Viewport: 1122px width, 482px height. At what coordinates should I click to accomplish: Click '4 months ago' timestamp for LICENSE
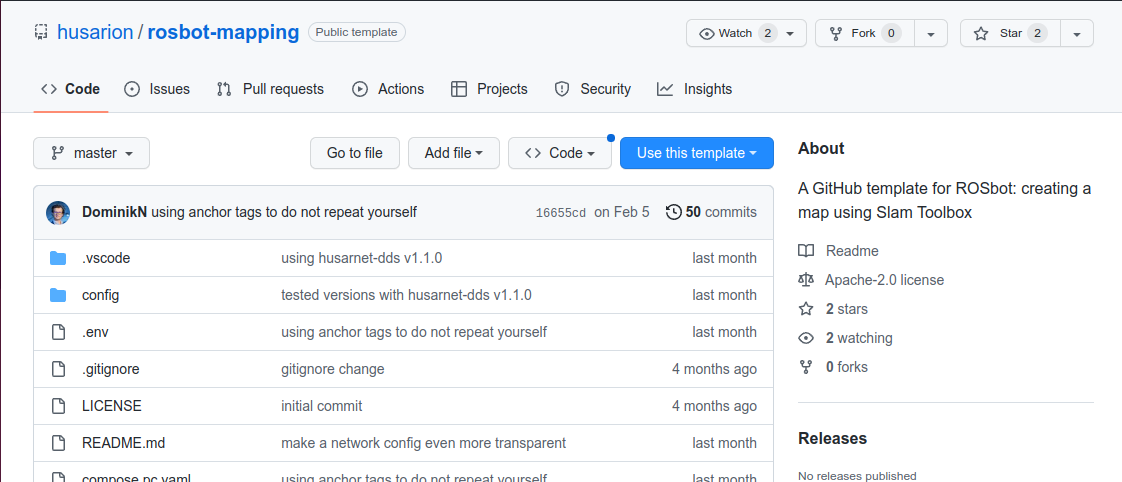click(x=714, y=406)
